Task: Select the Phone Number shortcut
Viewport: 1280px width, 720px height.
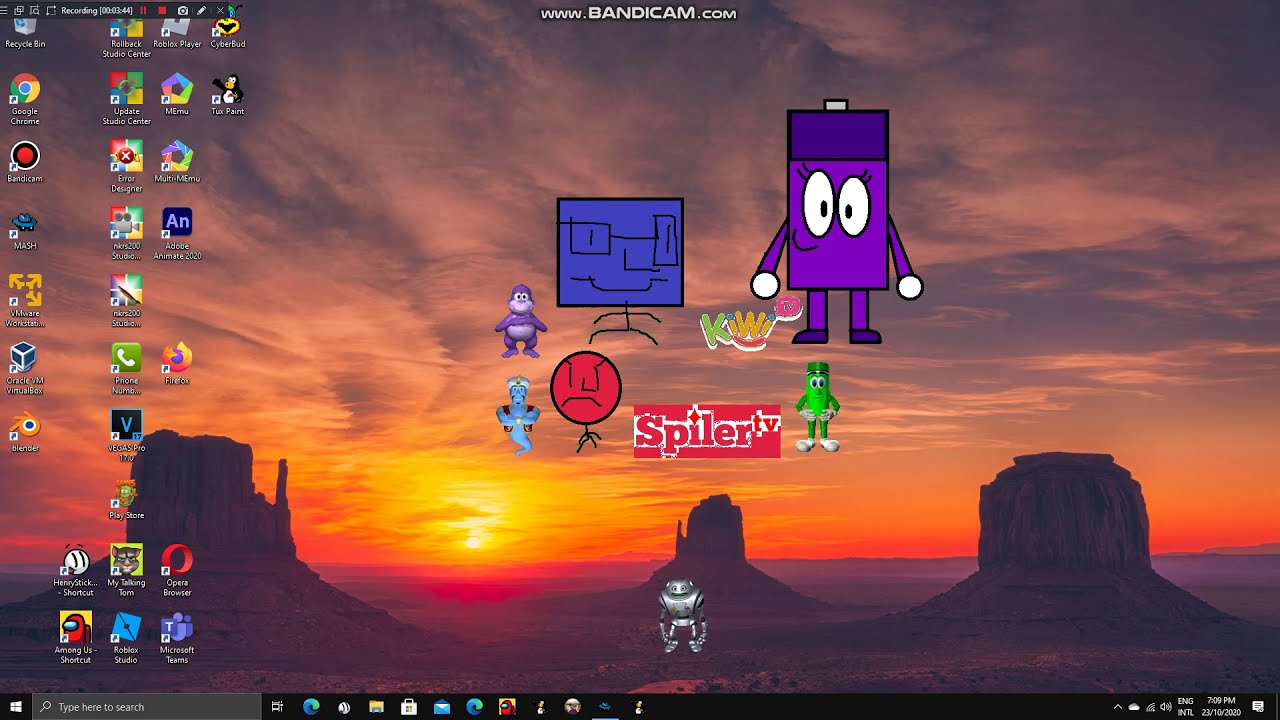Action: coord(126,368)
